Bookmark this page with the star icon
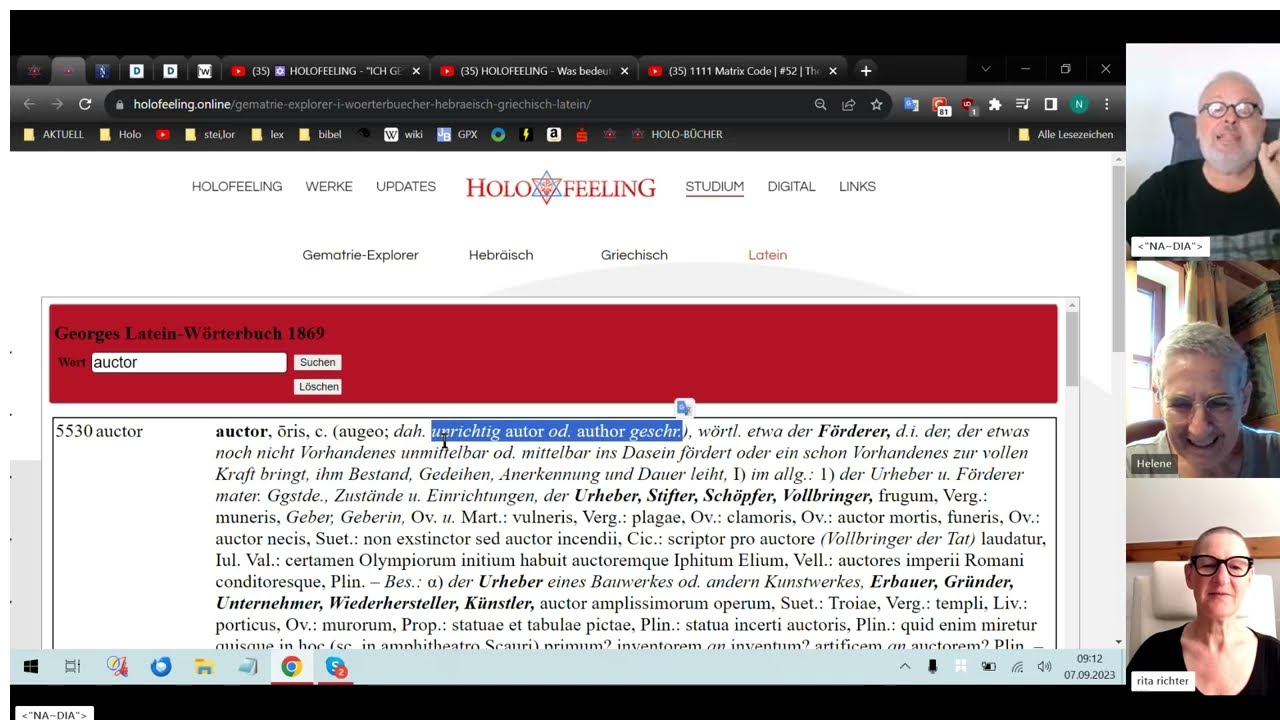 coord(876,104)
